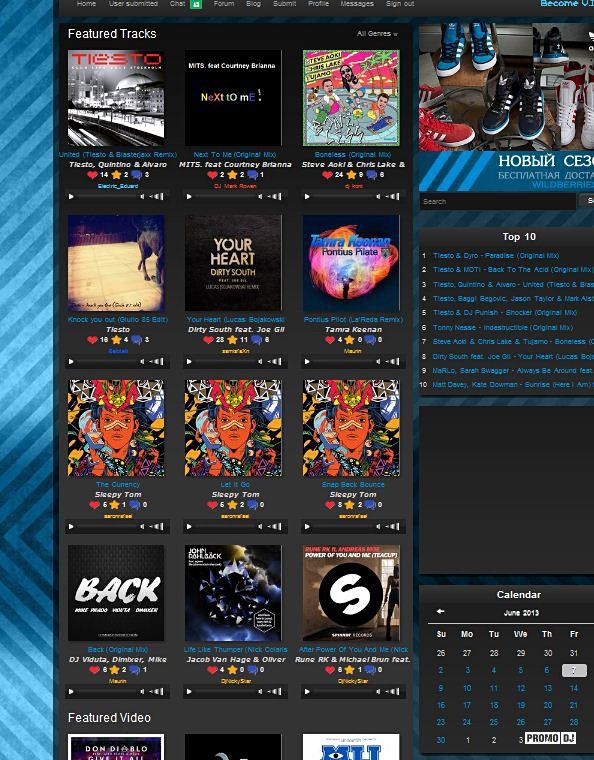
Task: Play Snap Back Bounce by Sleepy Tom
Action: coord(307,526)
